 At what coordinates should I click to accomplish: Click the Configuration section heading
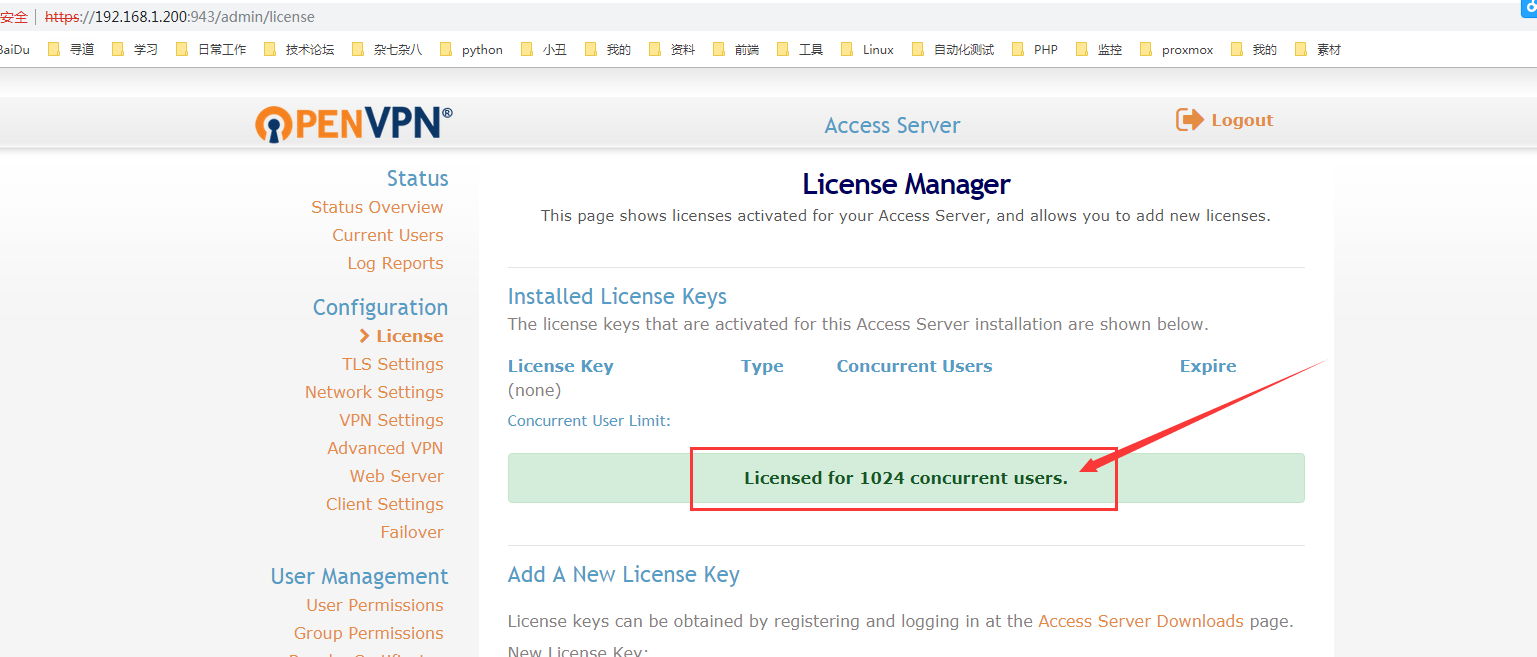[380, 307]
